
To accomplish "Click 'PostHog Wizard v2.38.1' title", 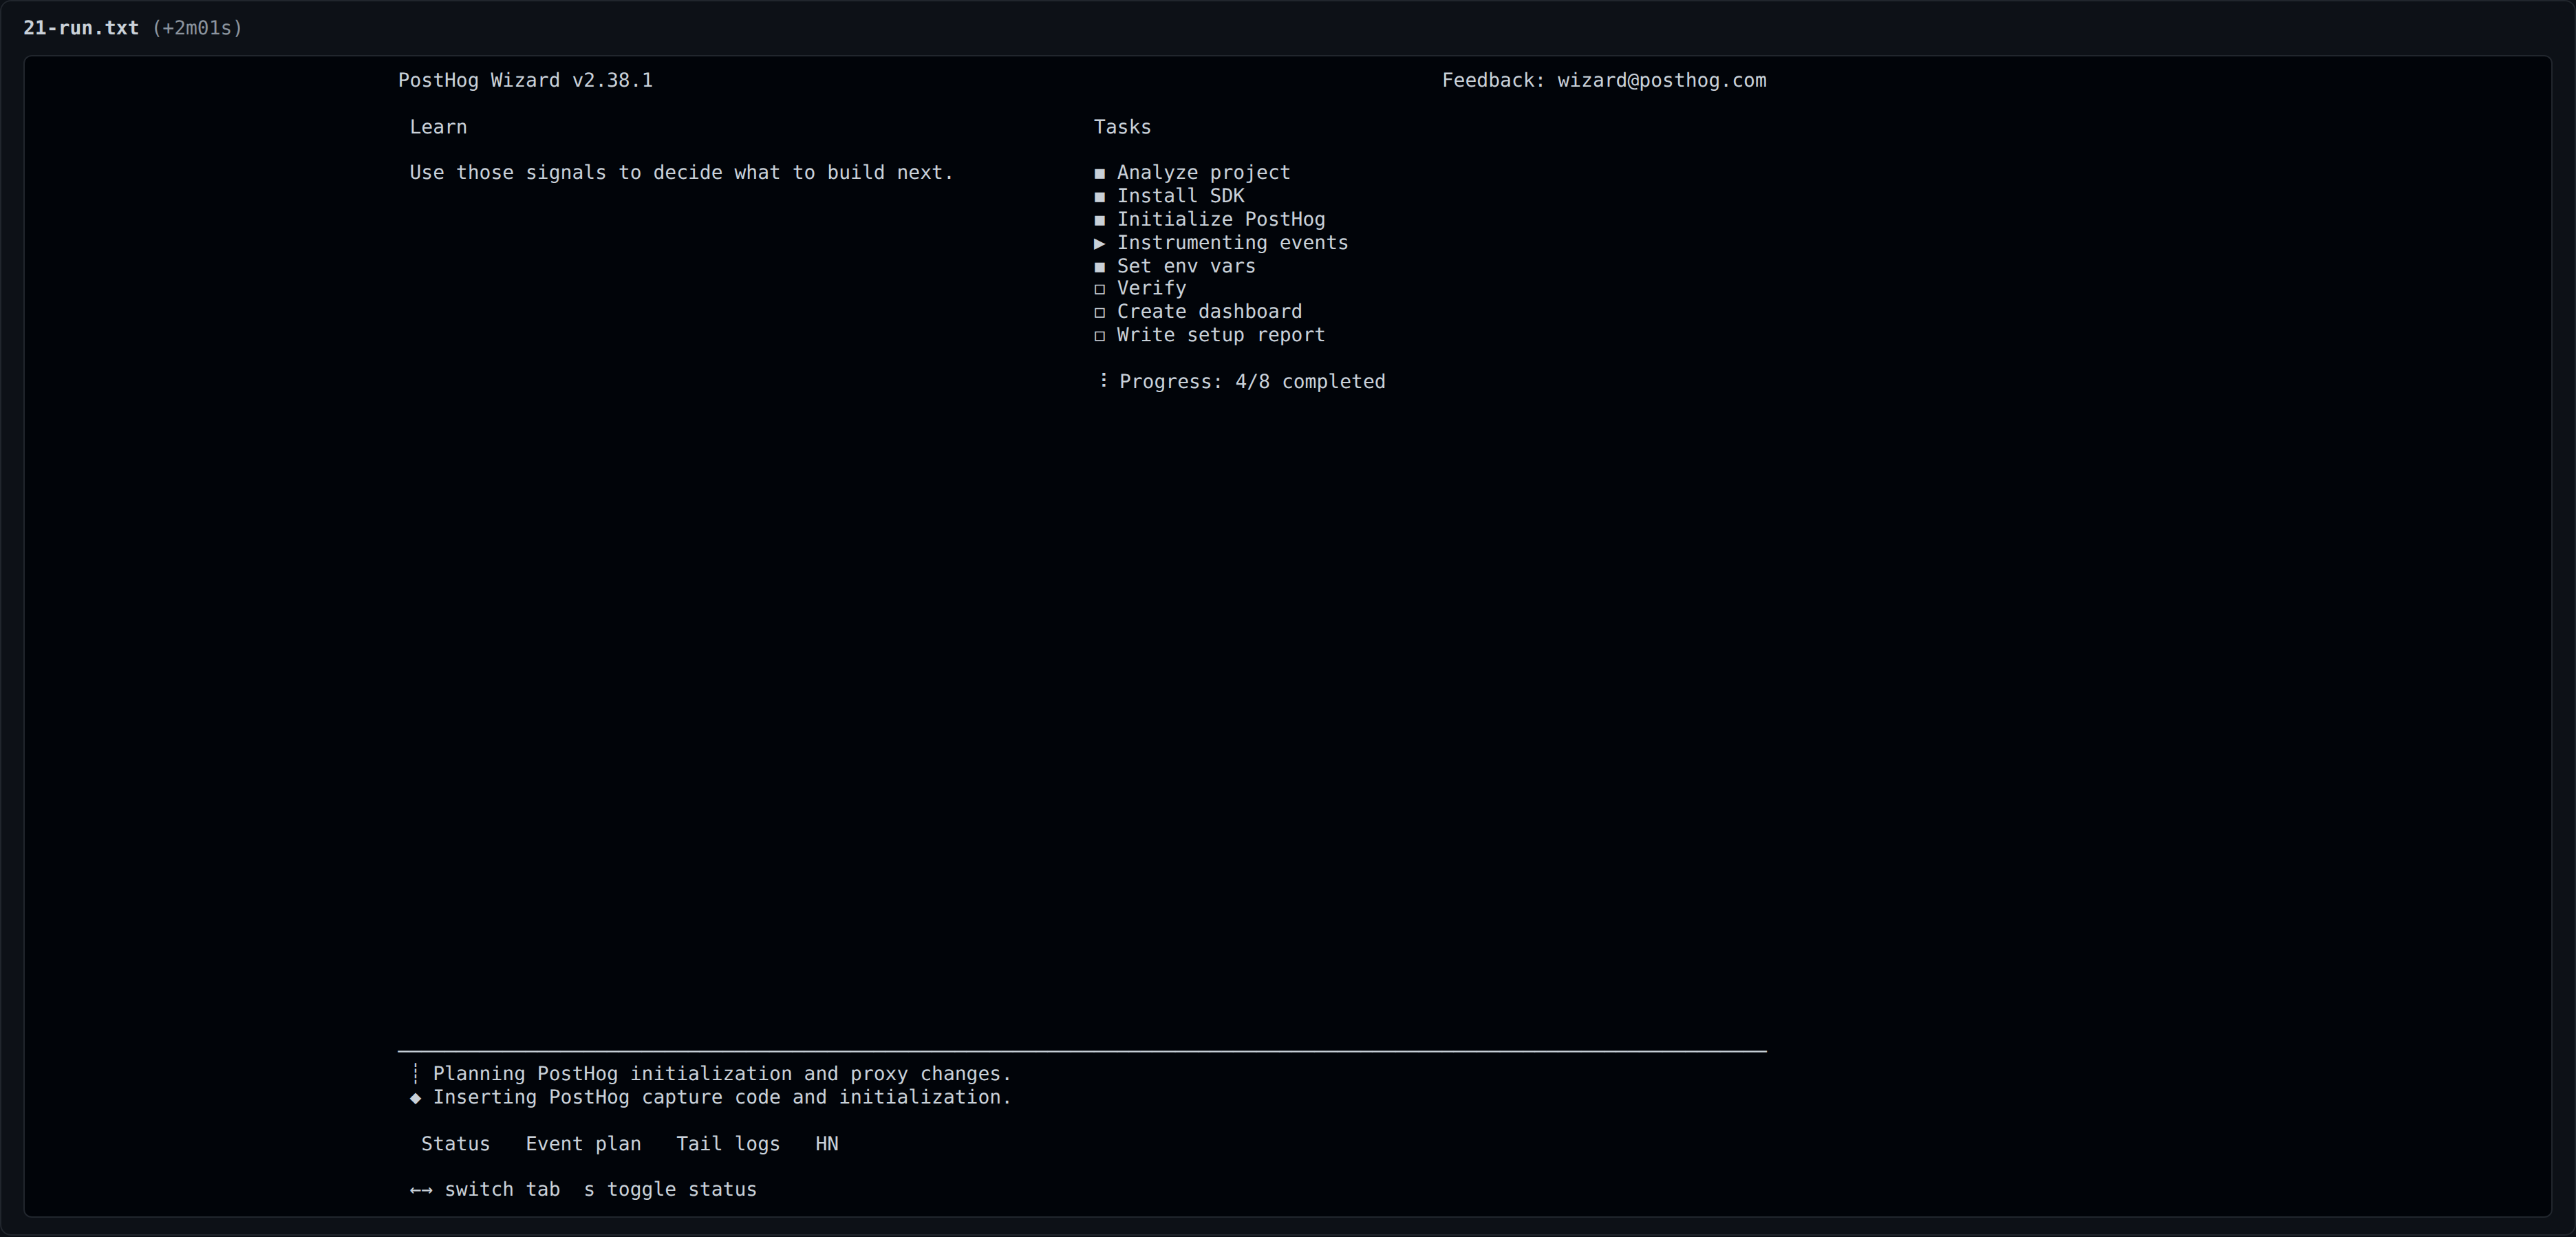I will point(525,80).
